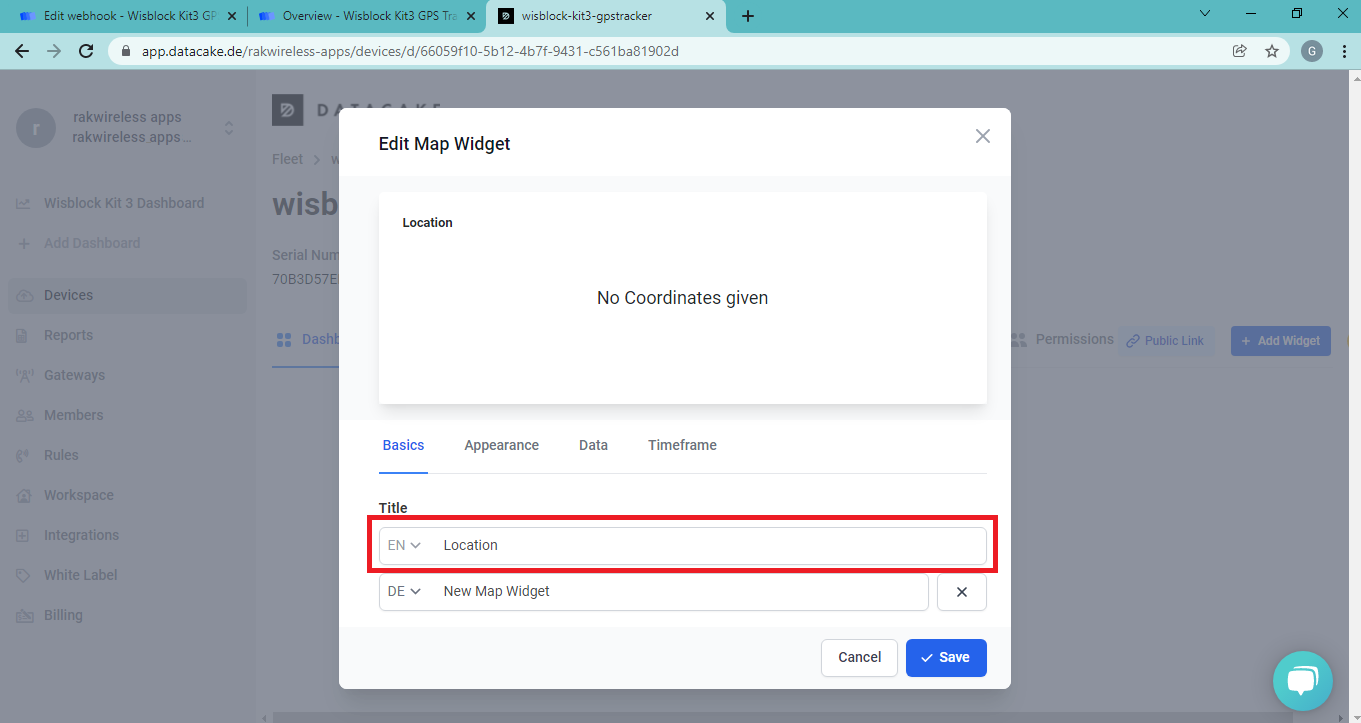Click the share page icon in address bar

(x=1240, y=51)
